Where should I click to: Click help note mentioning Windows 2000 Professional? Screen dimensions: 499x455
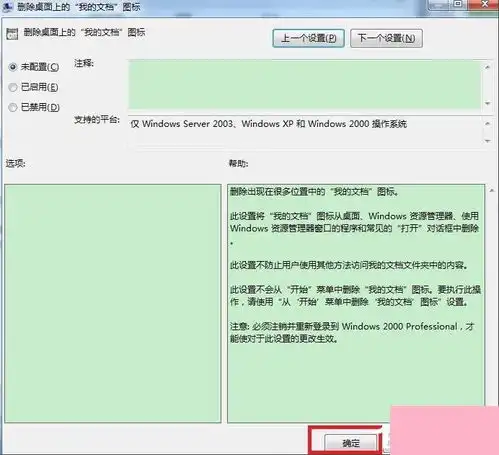[x=352, y=332]
